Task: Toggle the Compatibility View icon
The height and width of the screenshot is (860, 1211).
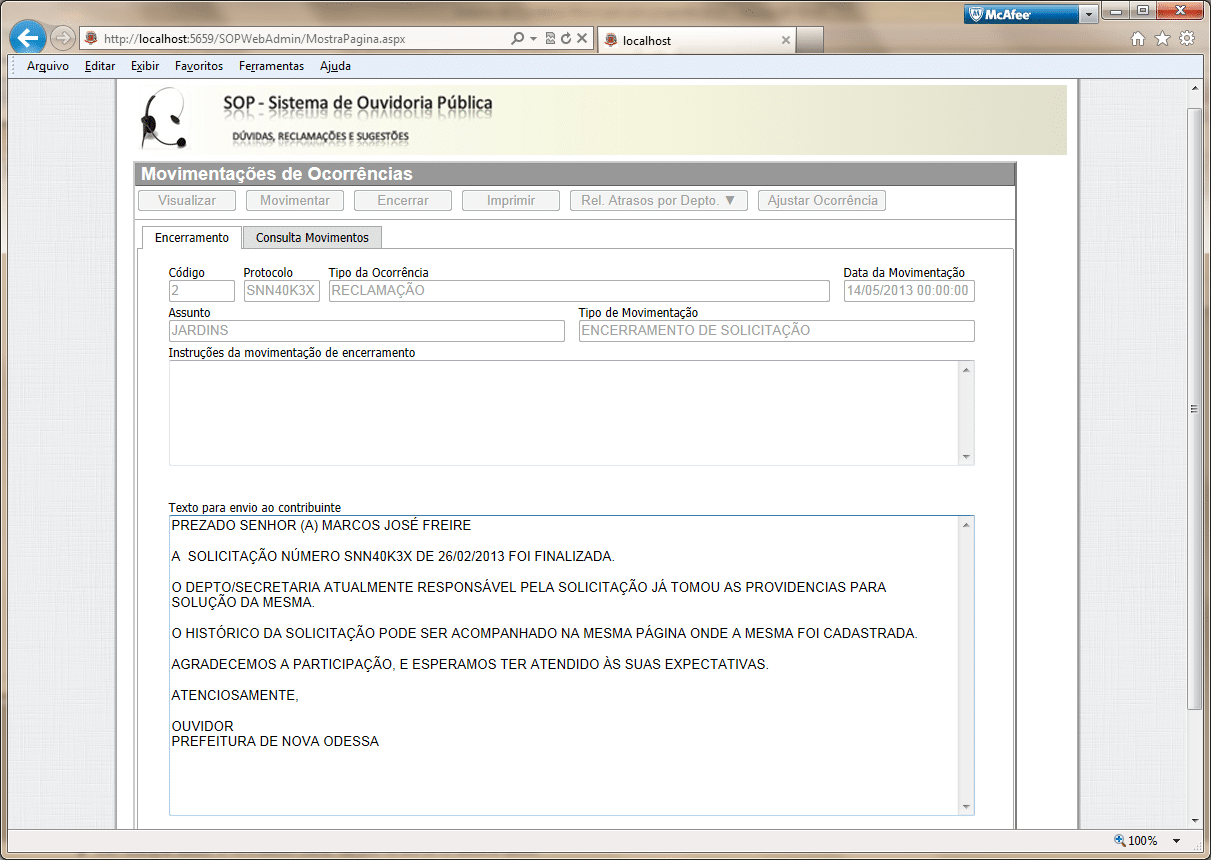Action: [x=550, y=39]
